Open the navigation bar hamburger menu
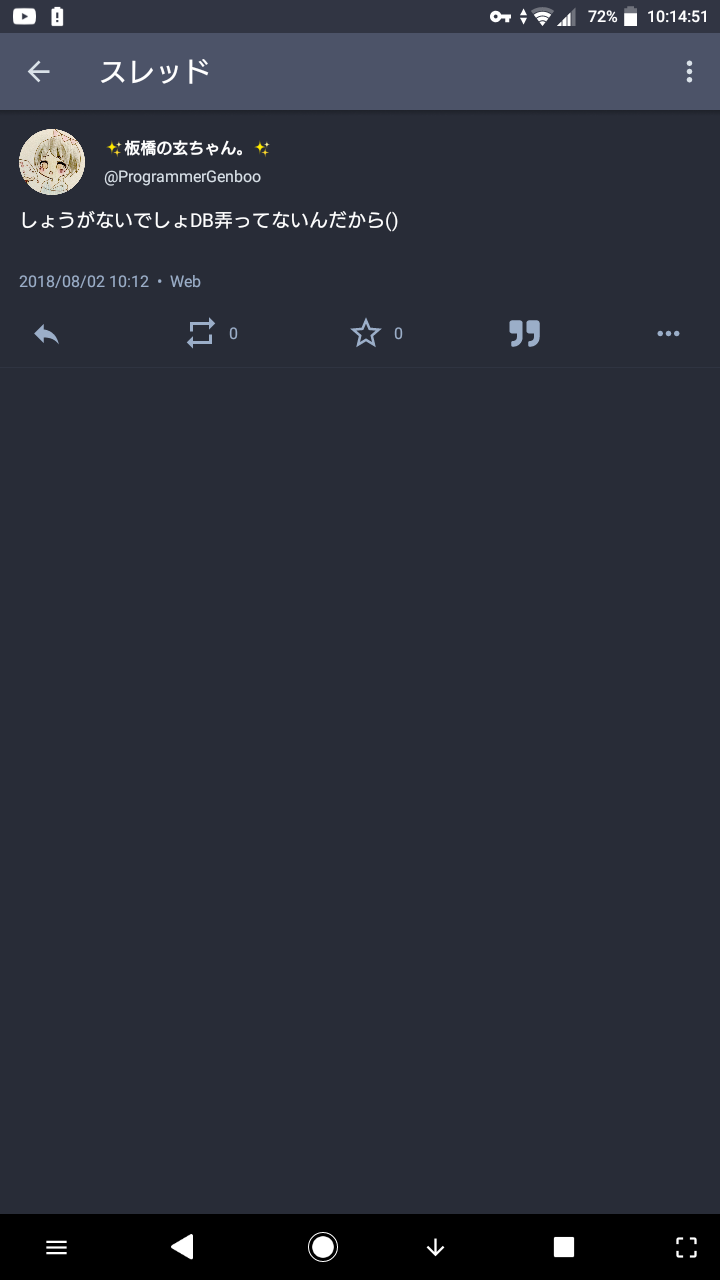 click(57, 1247)
